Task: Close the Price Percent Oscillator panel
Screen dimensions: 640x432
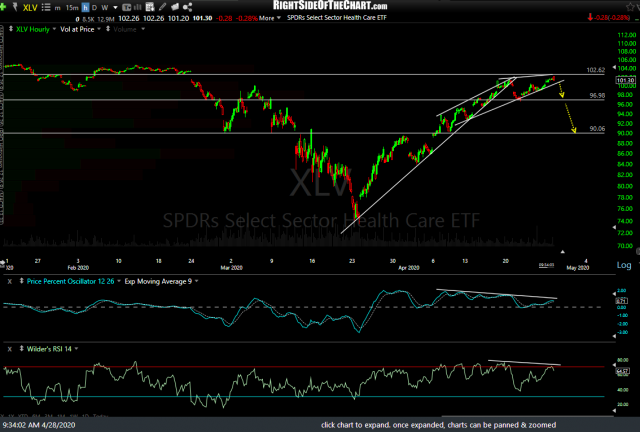Action: point(10,282)
